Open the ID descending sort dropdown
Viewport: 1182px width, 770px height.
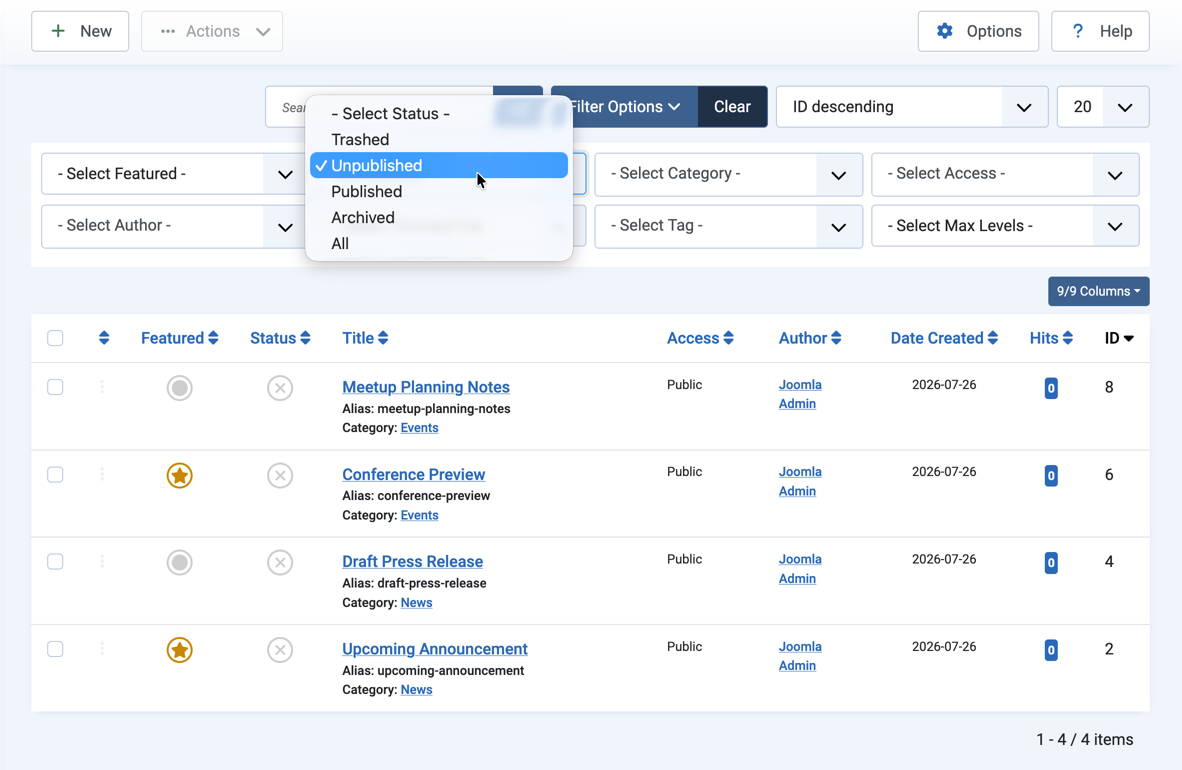[912, 107]
